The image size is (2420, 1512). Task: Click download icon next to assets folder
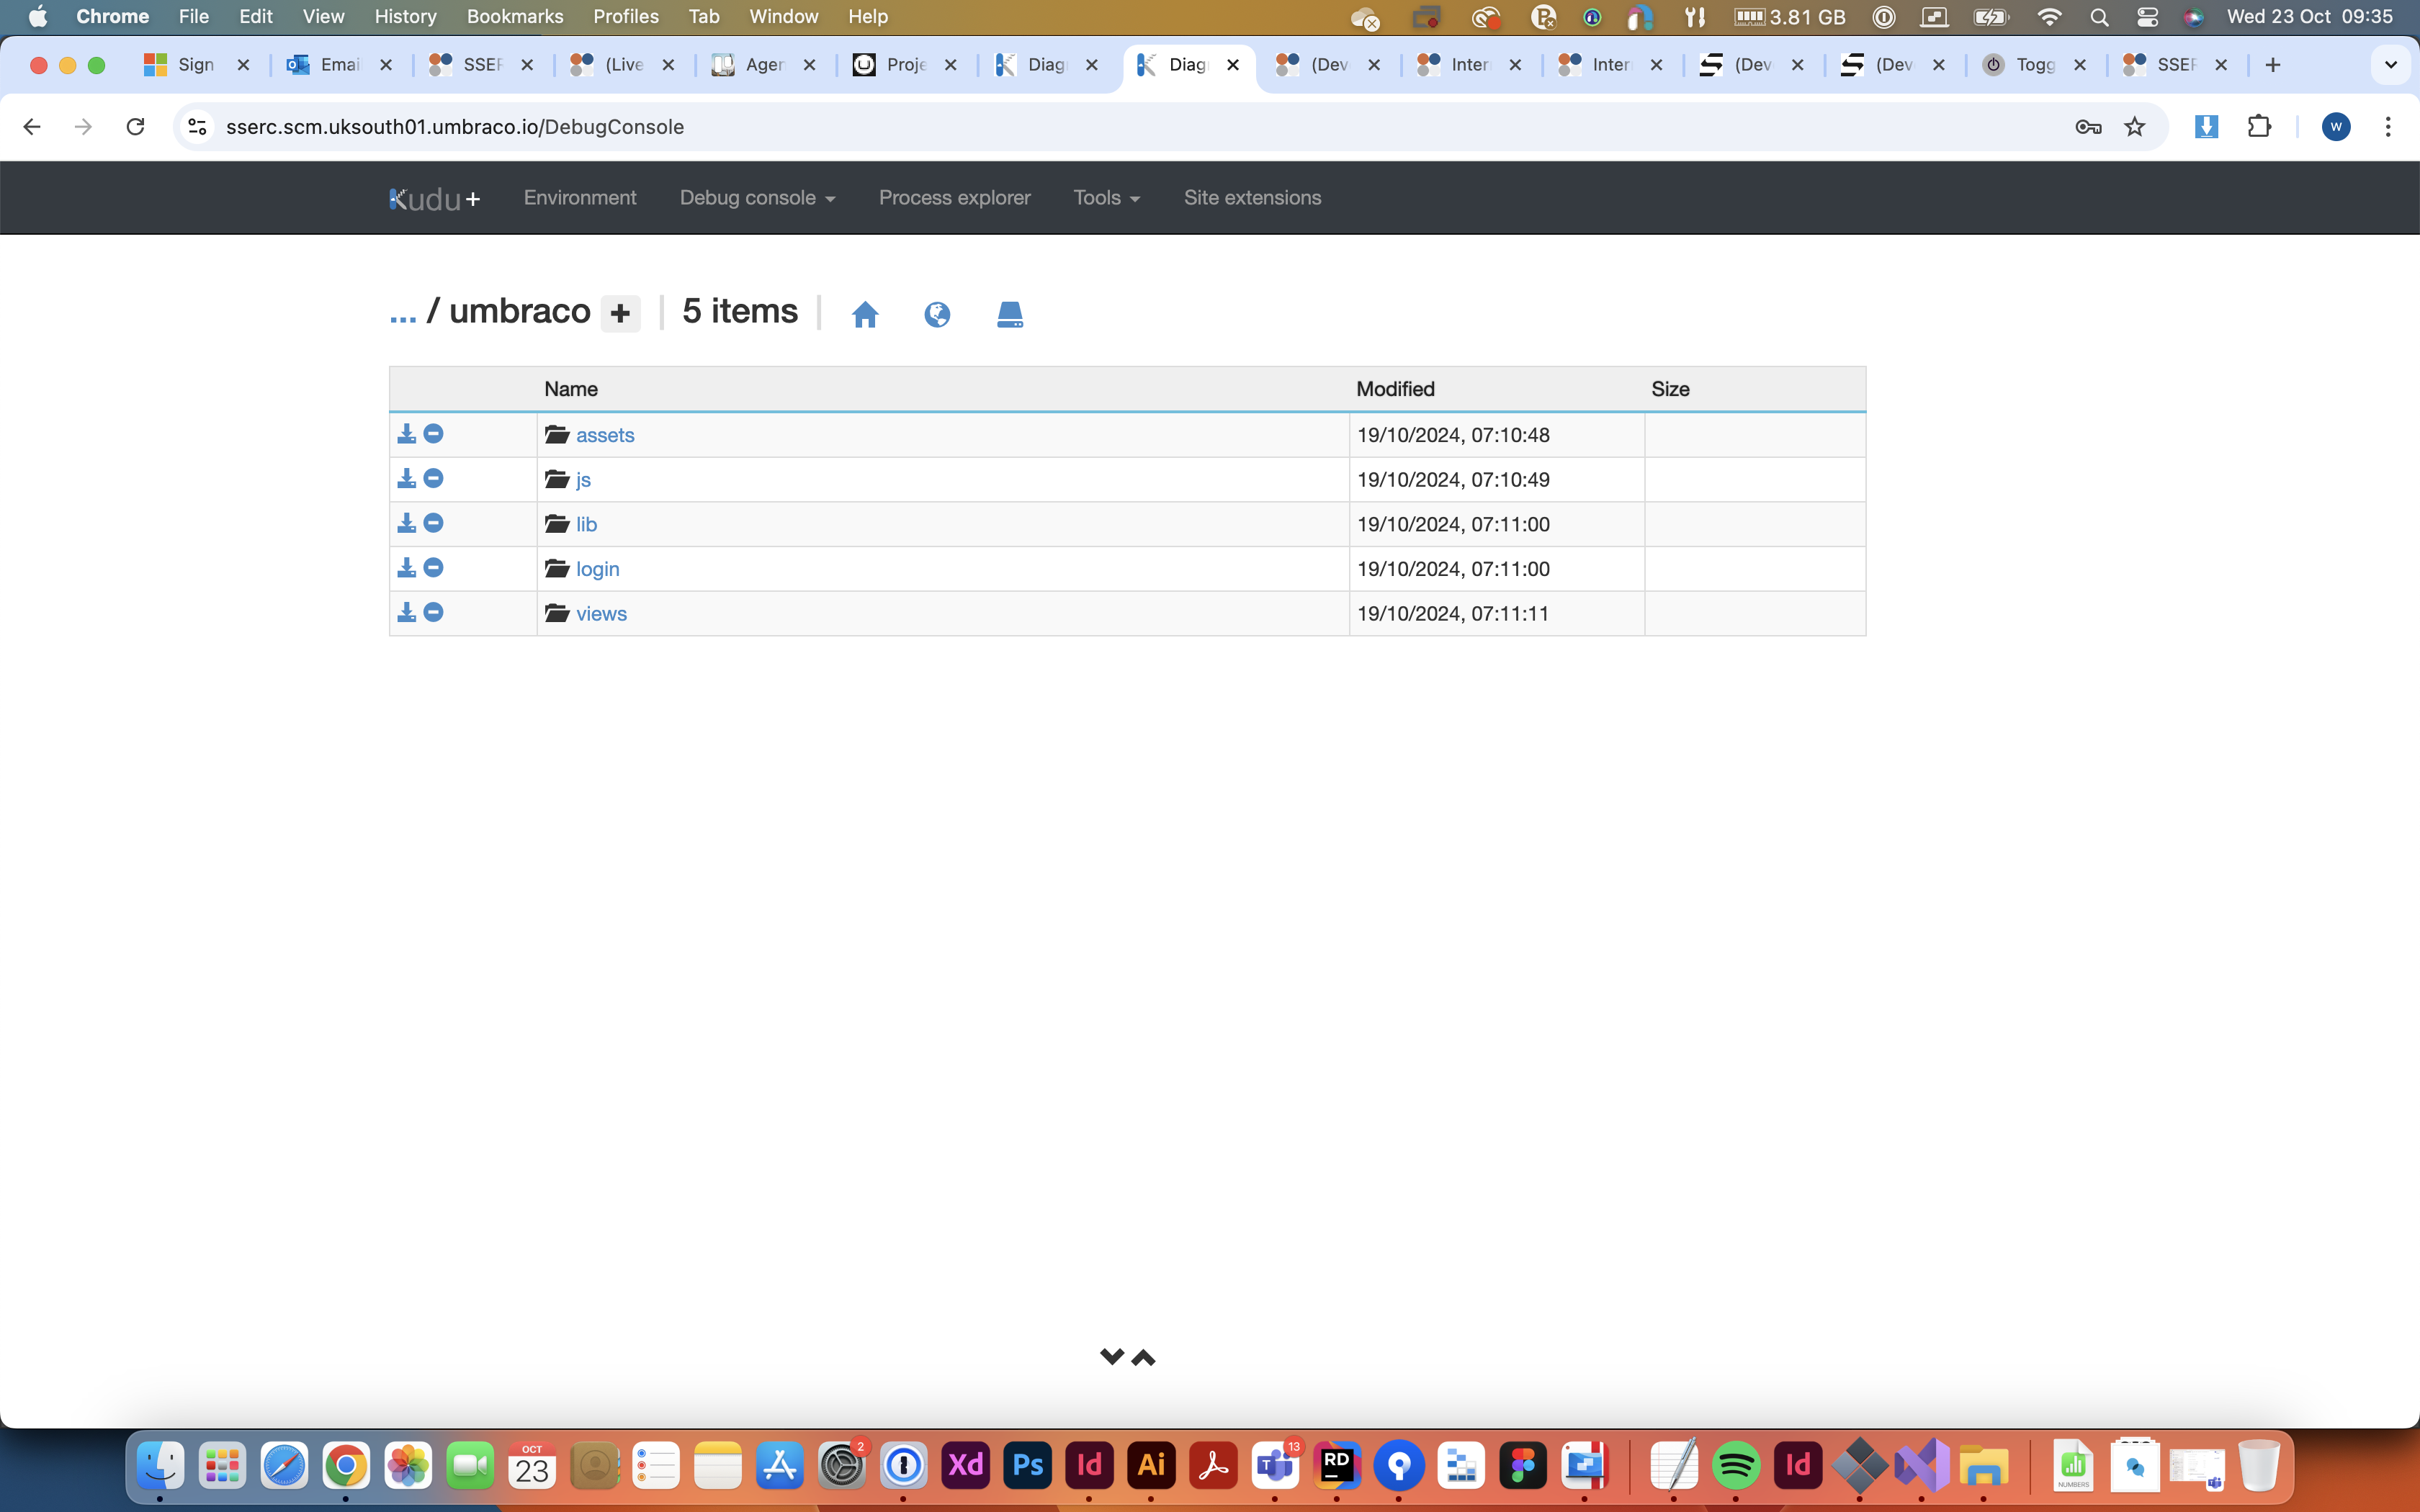click(406, 433)
